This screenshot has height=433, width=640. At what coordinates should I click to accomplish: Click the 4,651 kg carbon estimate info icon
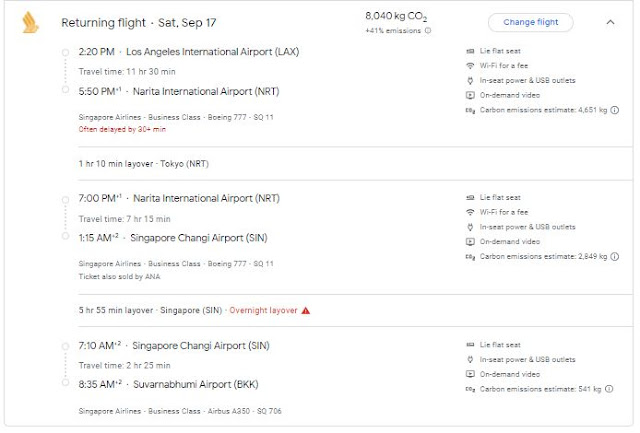618,110
